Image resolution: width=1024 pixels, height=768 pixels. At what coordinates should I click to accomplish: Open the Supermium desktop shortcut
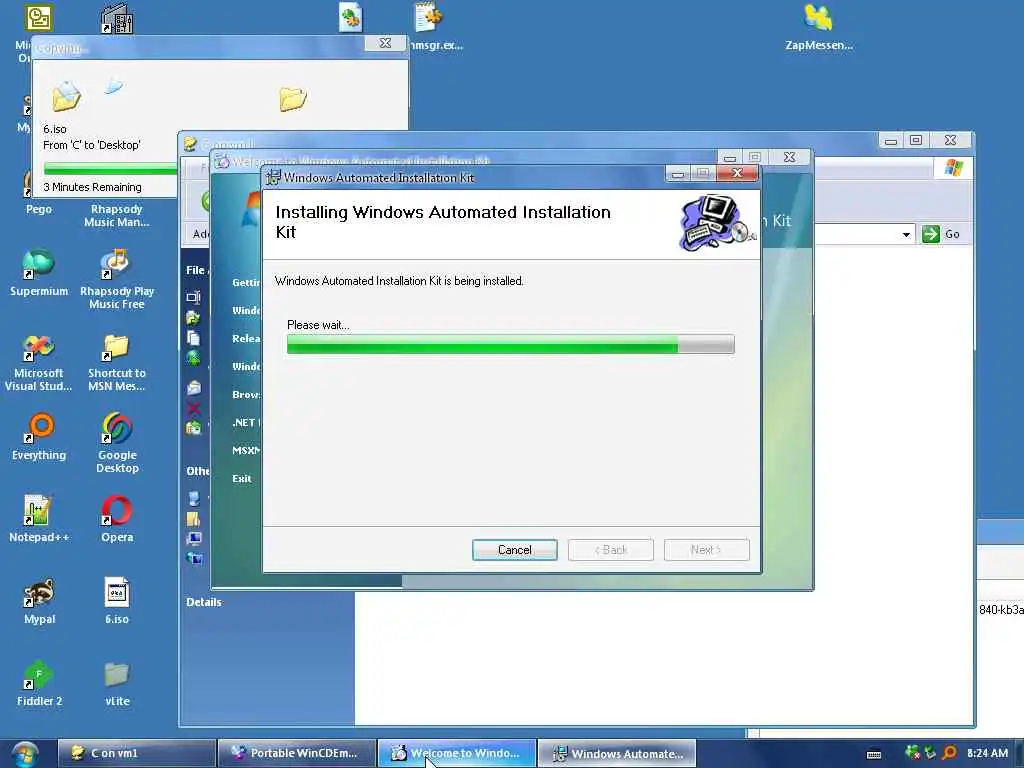pos(39,272)
